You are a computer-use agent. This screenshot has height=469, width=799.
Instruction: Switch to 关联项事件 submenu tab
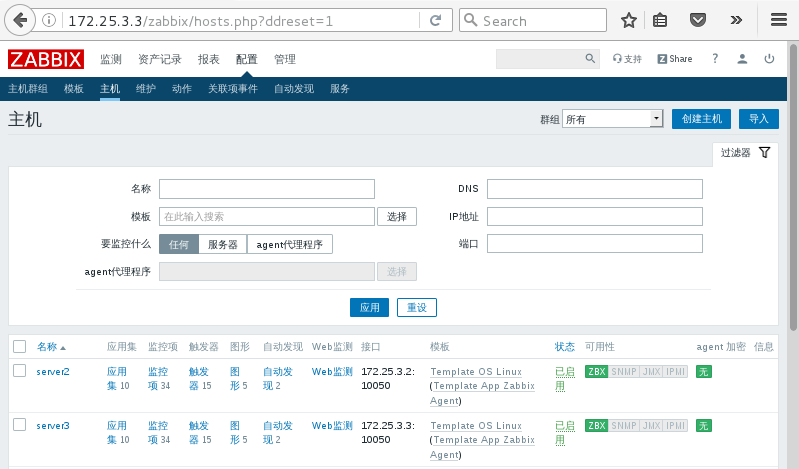[x=233, y=89]
